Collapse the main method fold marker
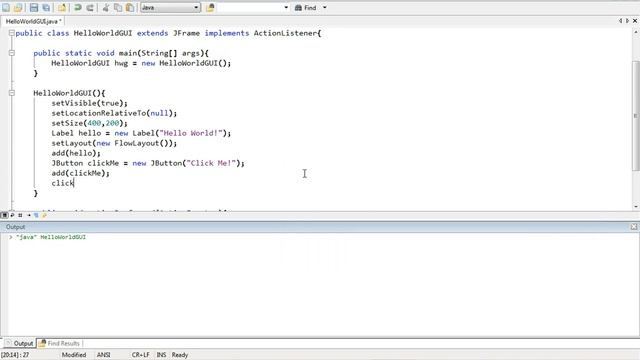This screenshot has height=360, width=640. tap(11, 53)
